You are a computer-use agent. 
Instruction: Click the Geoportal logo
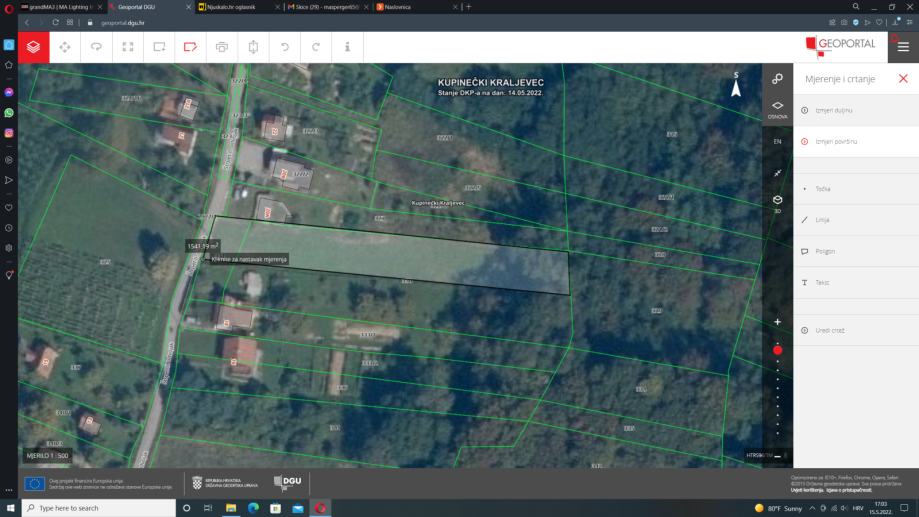840,46
